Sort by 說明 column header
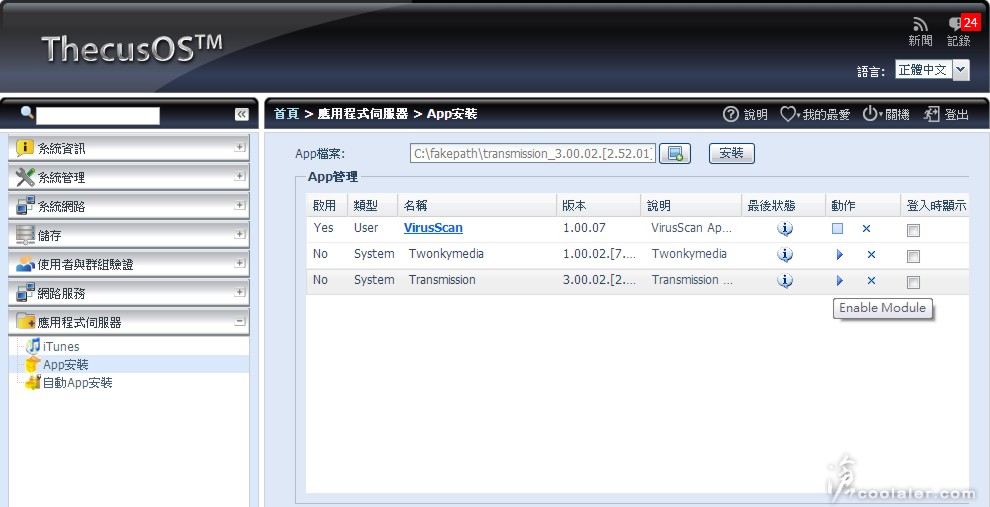This screenshot has height=507, width=990. click(691, 205)
